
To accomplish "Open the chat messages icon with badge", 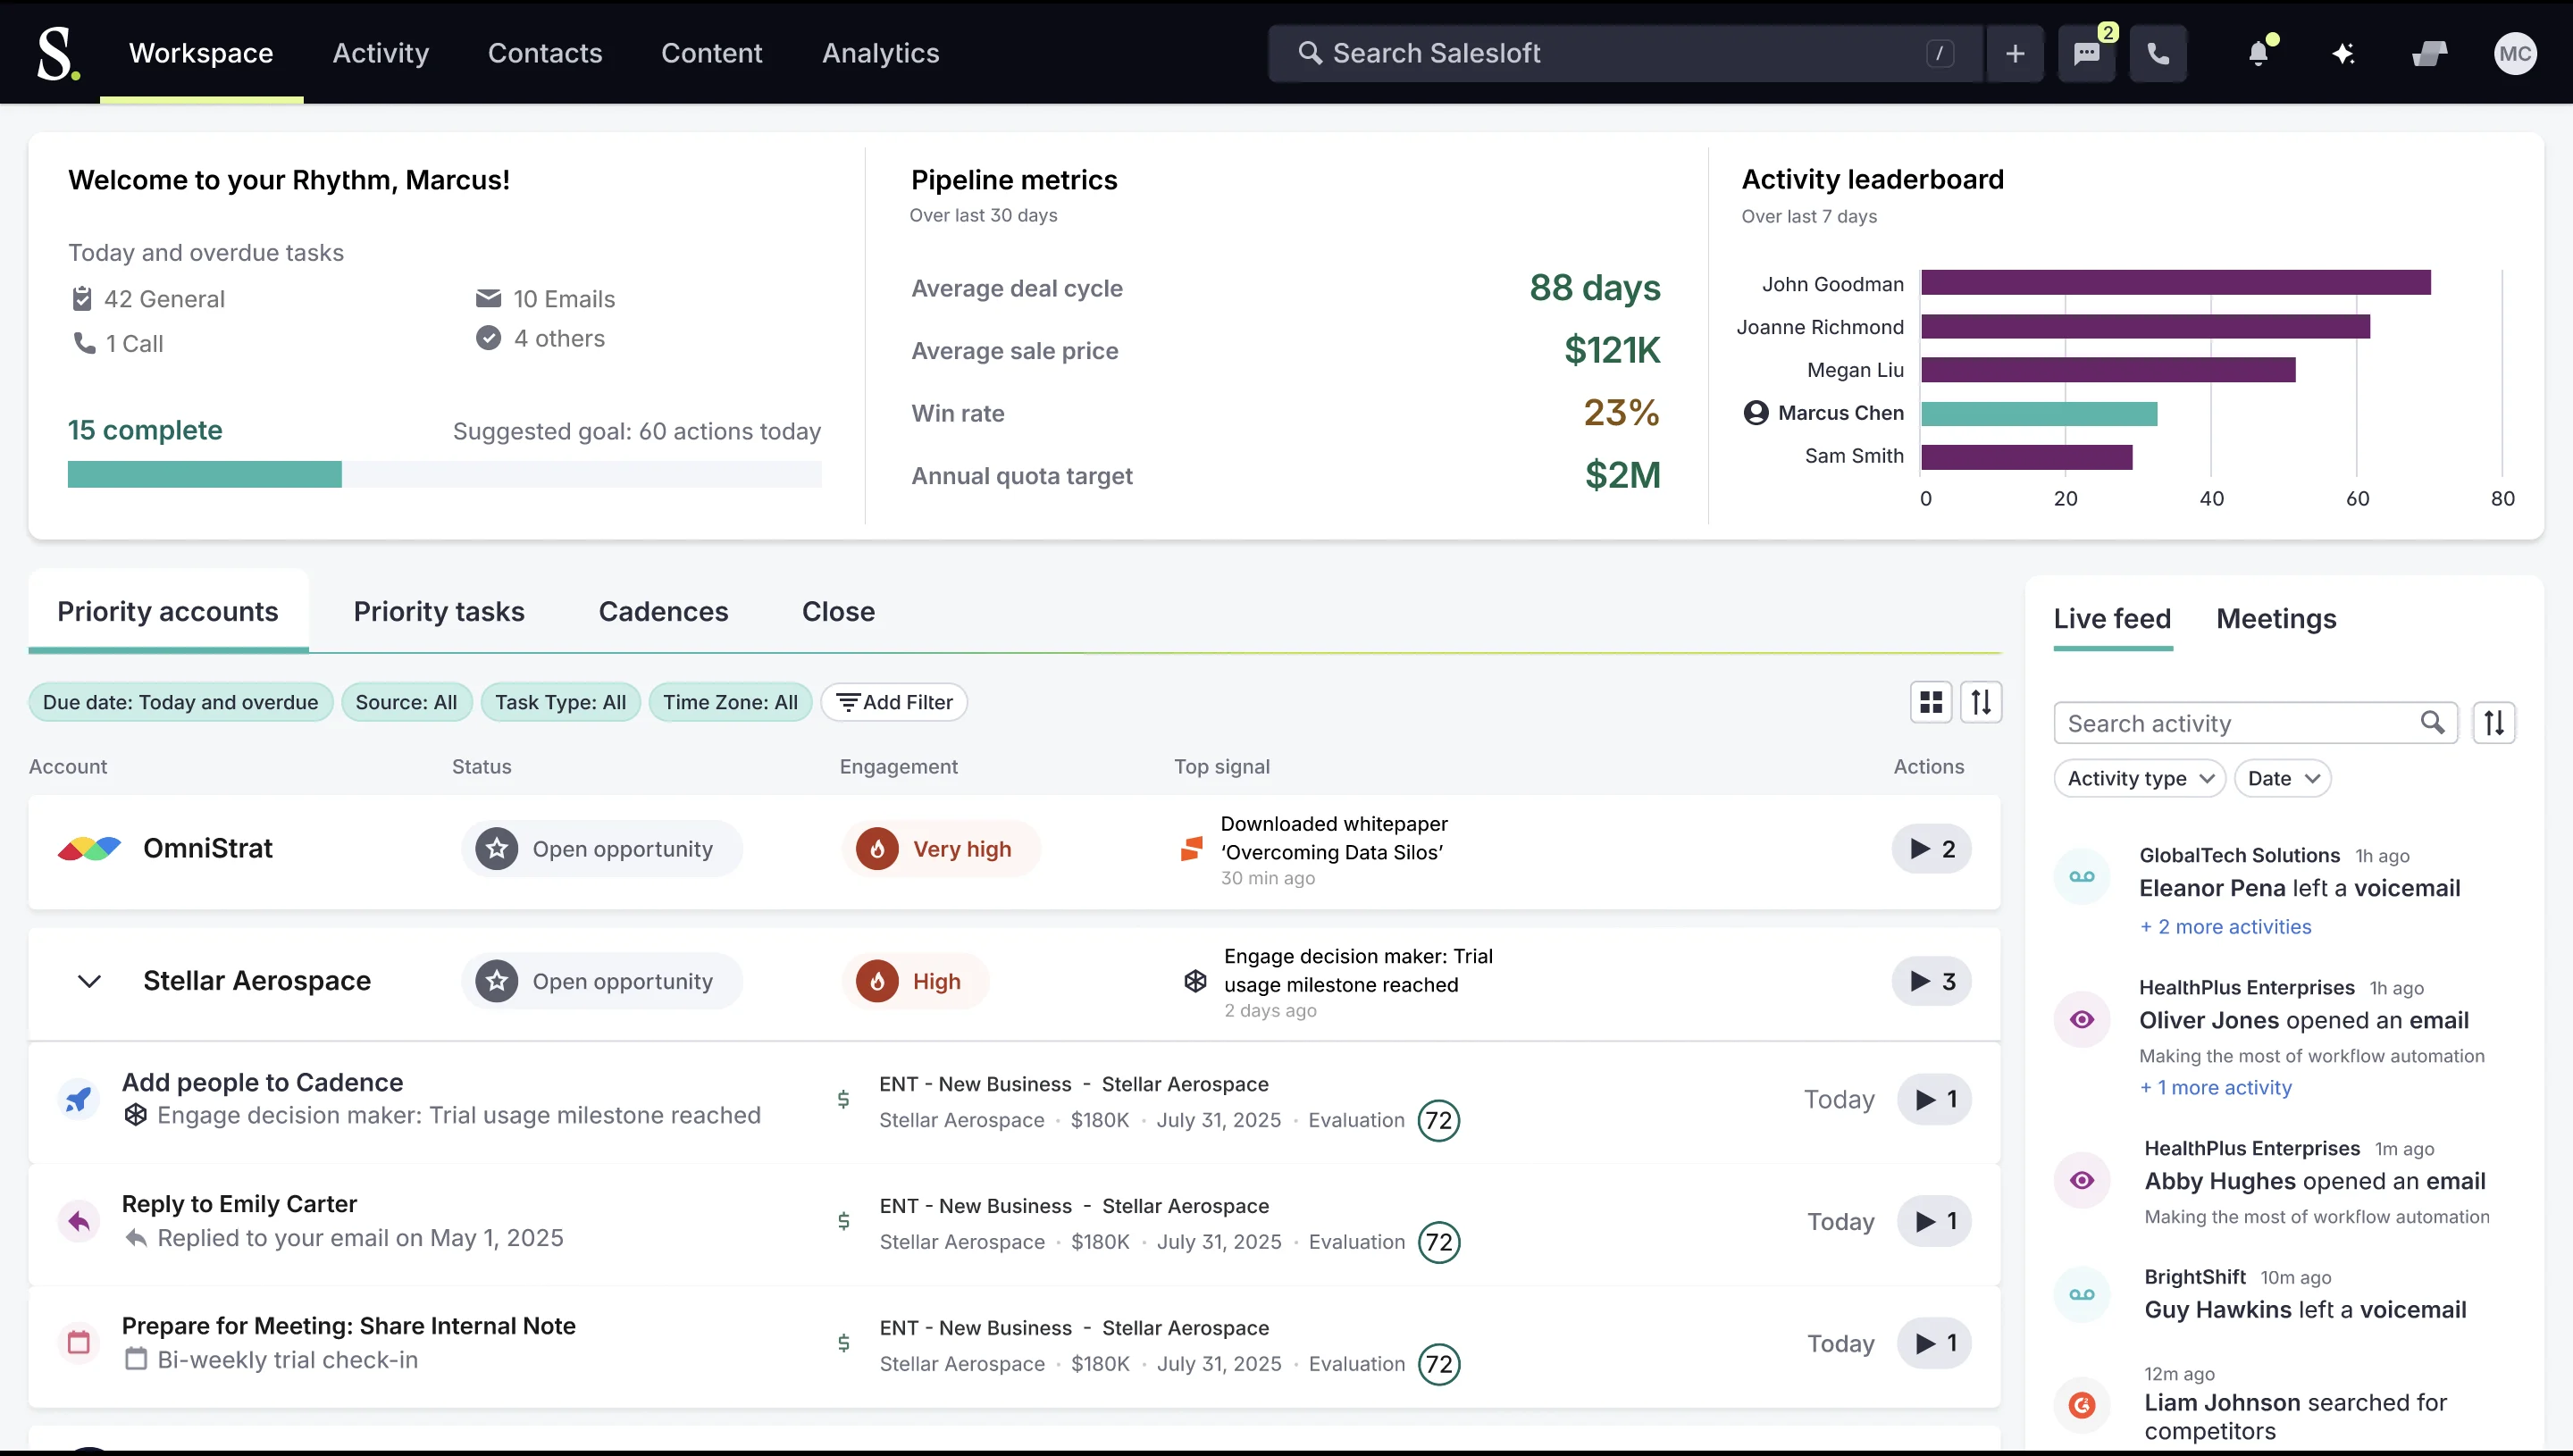I will [x=2087, y=53].
